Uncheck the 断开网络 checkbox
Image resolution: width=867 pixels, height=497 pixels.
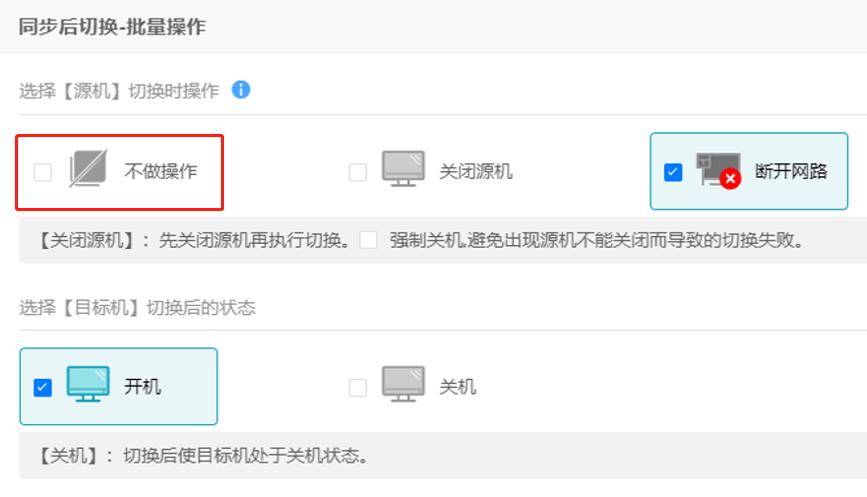[673, 172]
